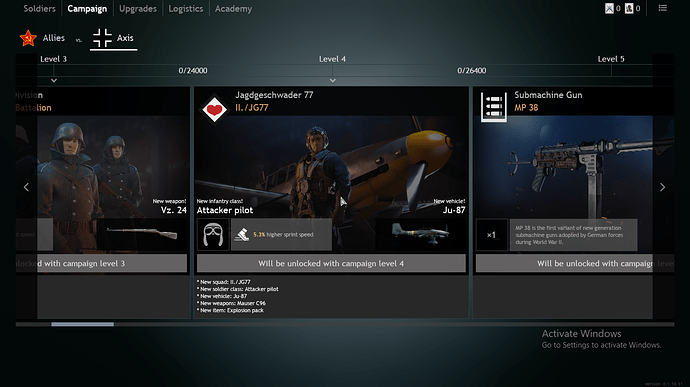Click the MP 38 weapon name
The image size is (690, 387).
click(x=526, y=108)
